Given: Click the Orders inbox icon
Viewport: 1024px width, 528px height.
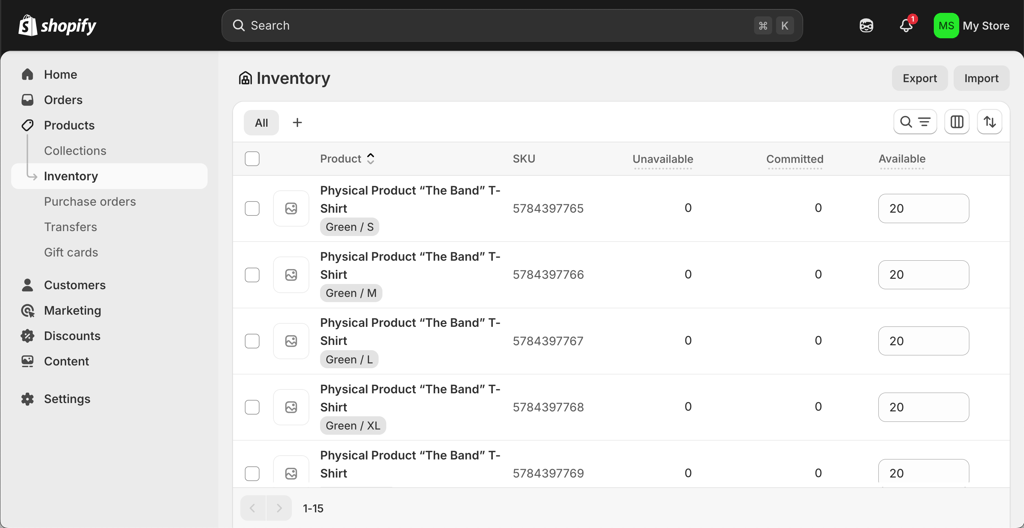Looking at the screenshot, I should (27, 100).
